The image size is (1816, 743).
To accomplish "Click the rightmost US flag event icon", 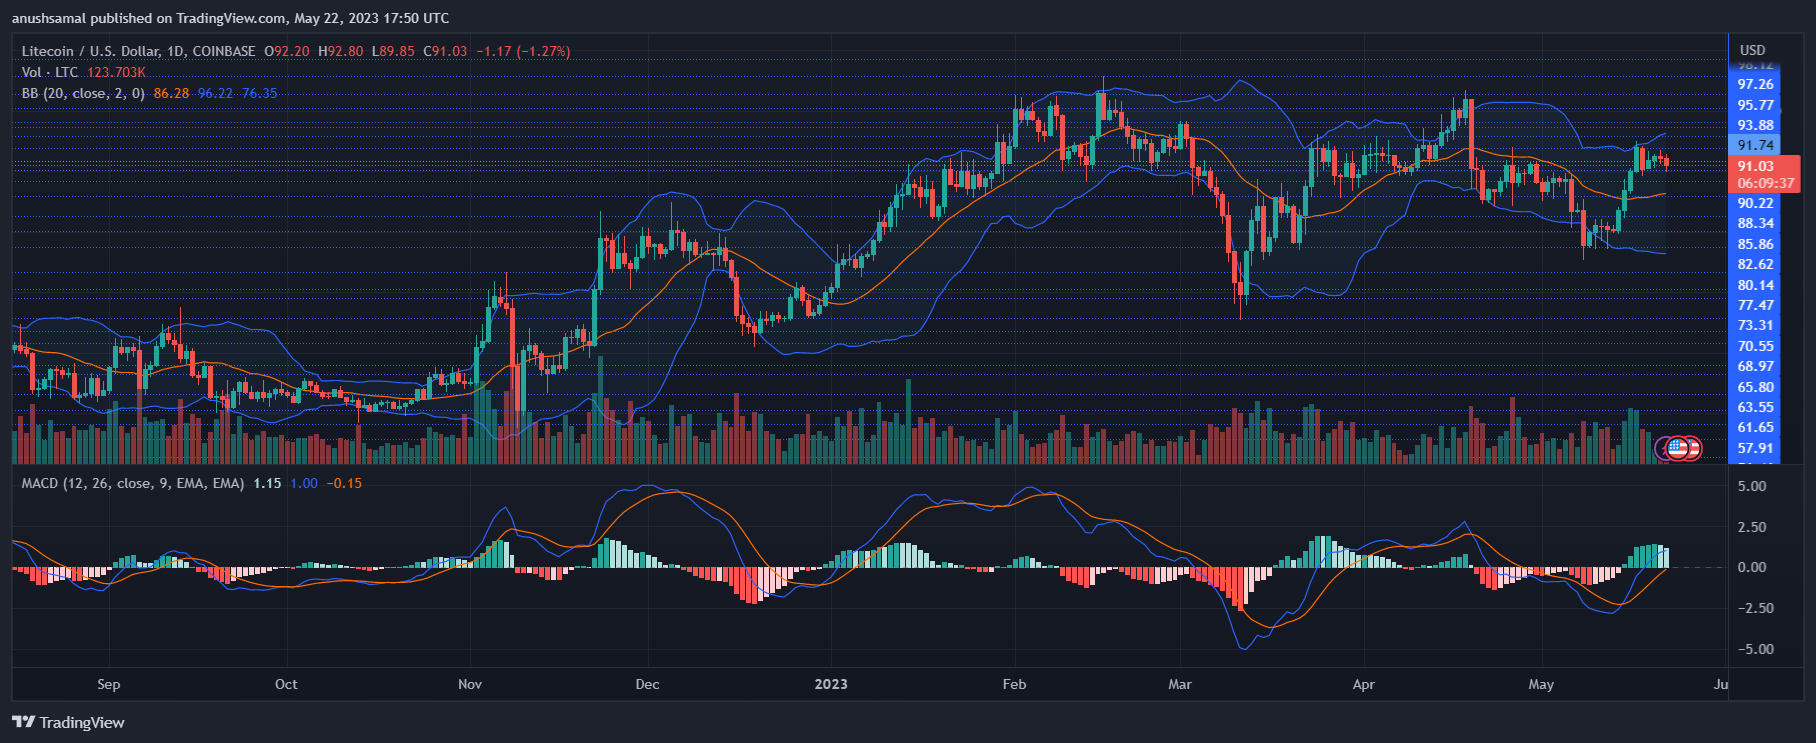I will click(1692, 449).
